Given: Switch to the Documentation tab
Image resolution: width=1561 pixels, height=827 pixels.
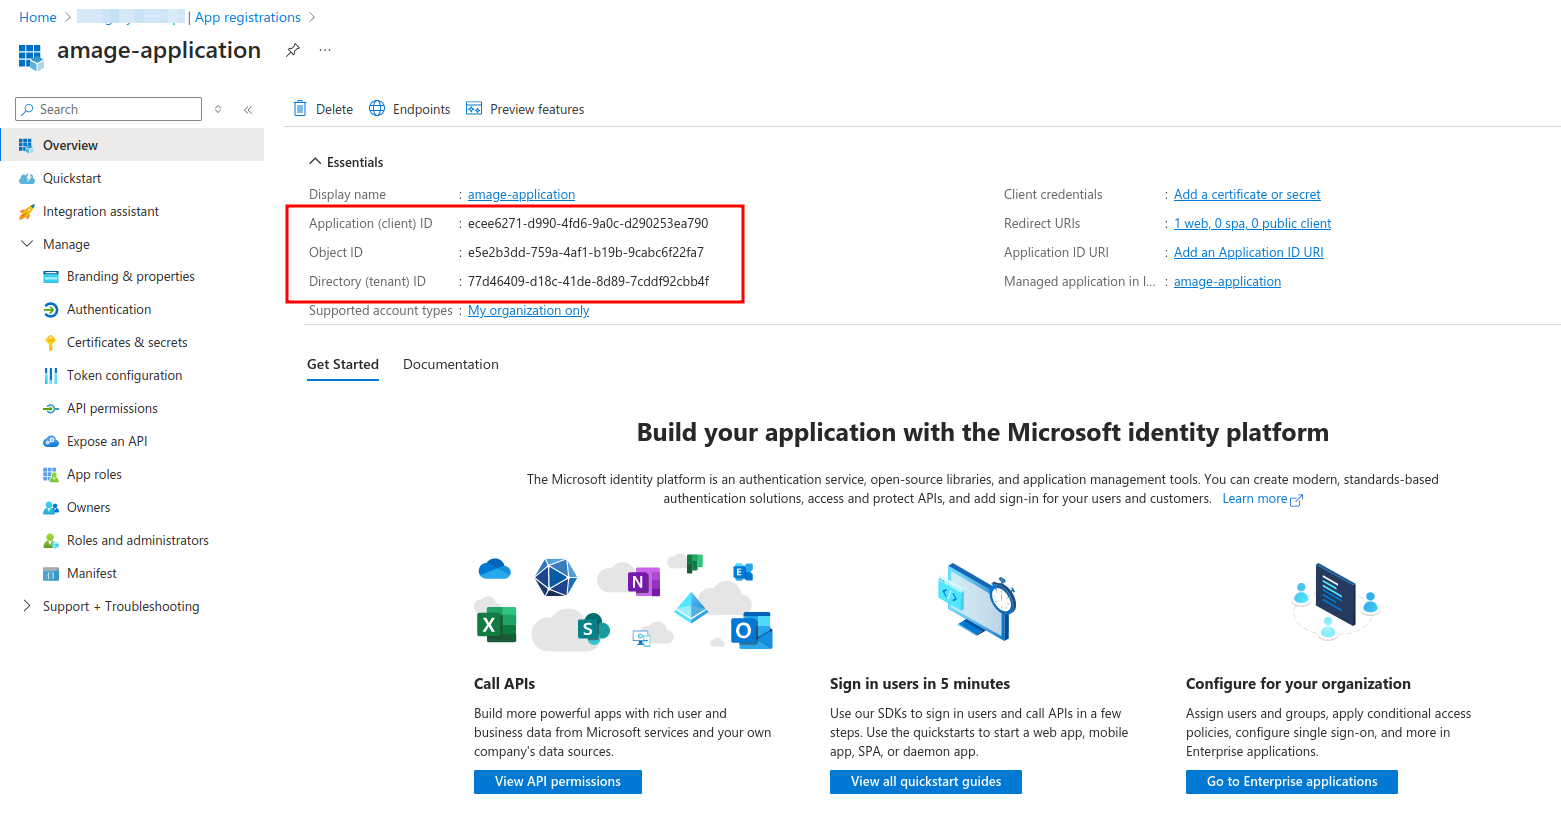Looking at the screenshot, I should pyautogui.click(x=450, y=364).
